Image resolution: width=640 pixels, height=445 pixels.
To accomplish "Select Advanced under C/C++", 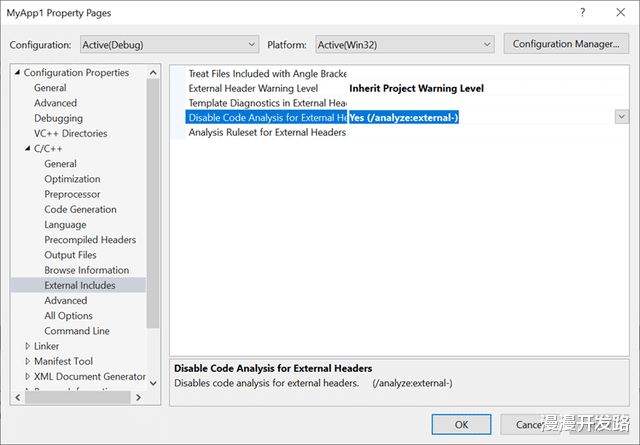I will coord(66,300).
